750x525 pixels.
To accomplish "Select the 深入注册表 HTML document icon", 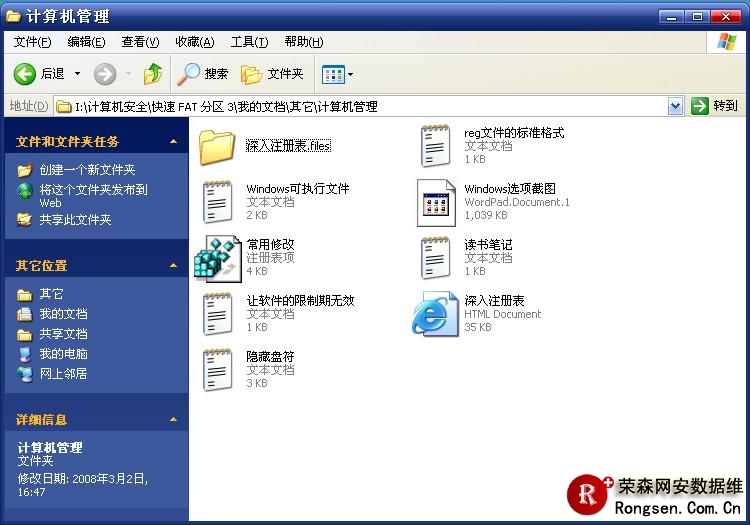I will pos(436,314).
